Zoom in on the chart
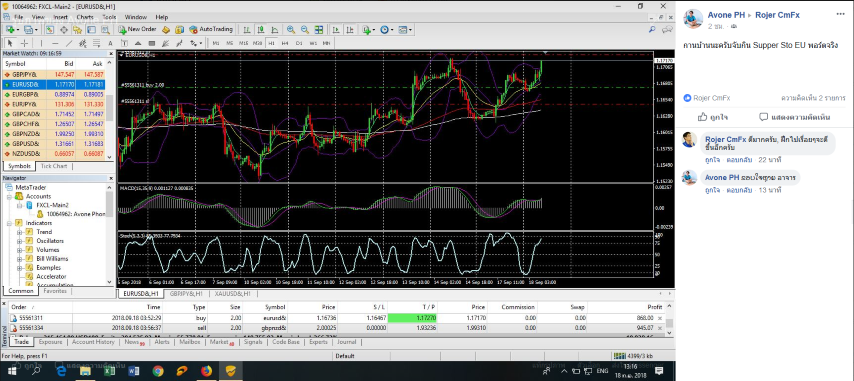Viewport: 854px width, 381px height. [x=291, y=29]
